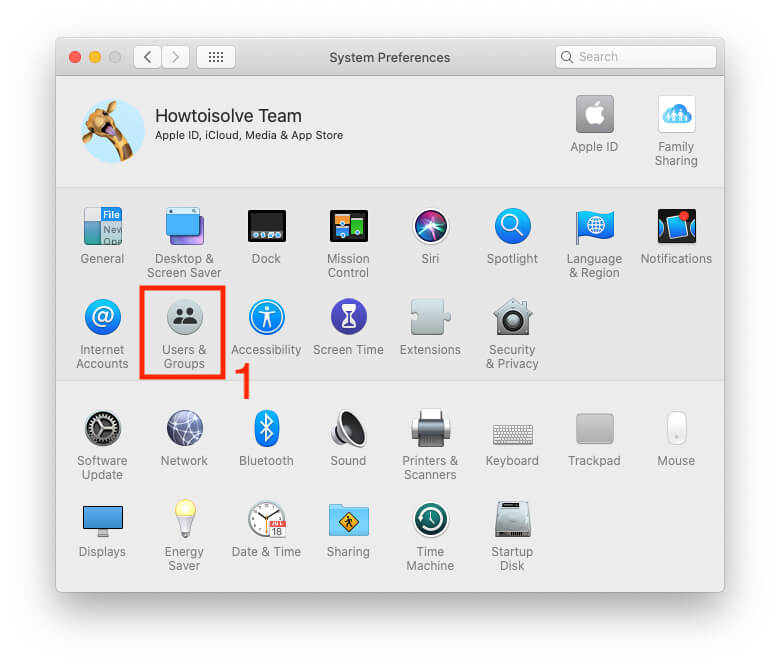Show all preferences grid button

coord(216,57)
